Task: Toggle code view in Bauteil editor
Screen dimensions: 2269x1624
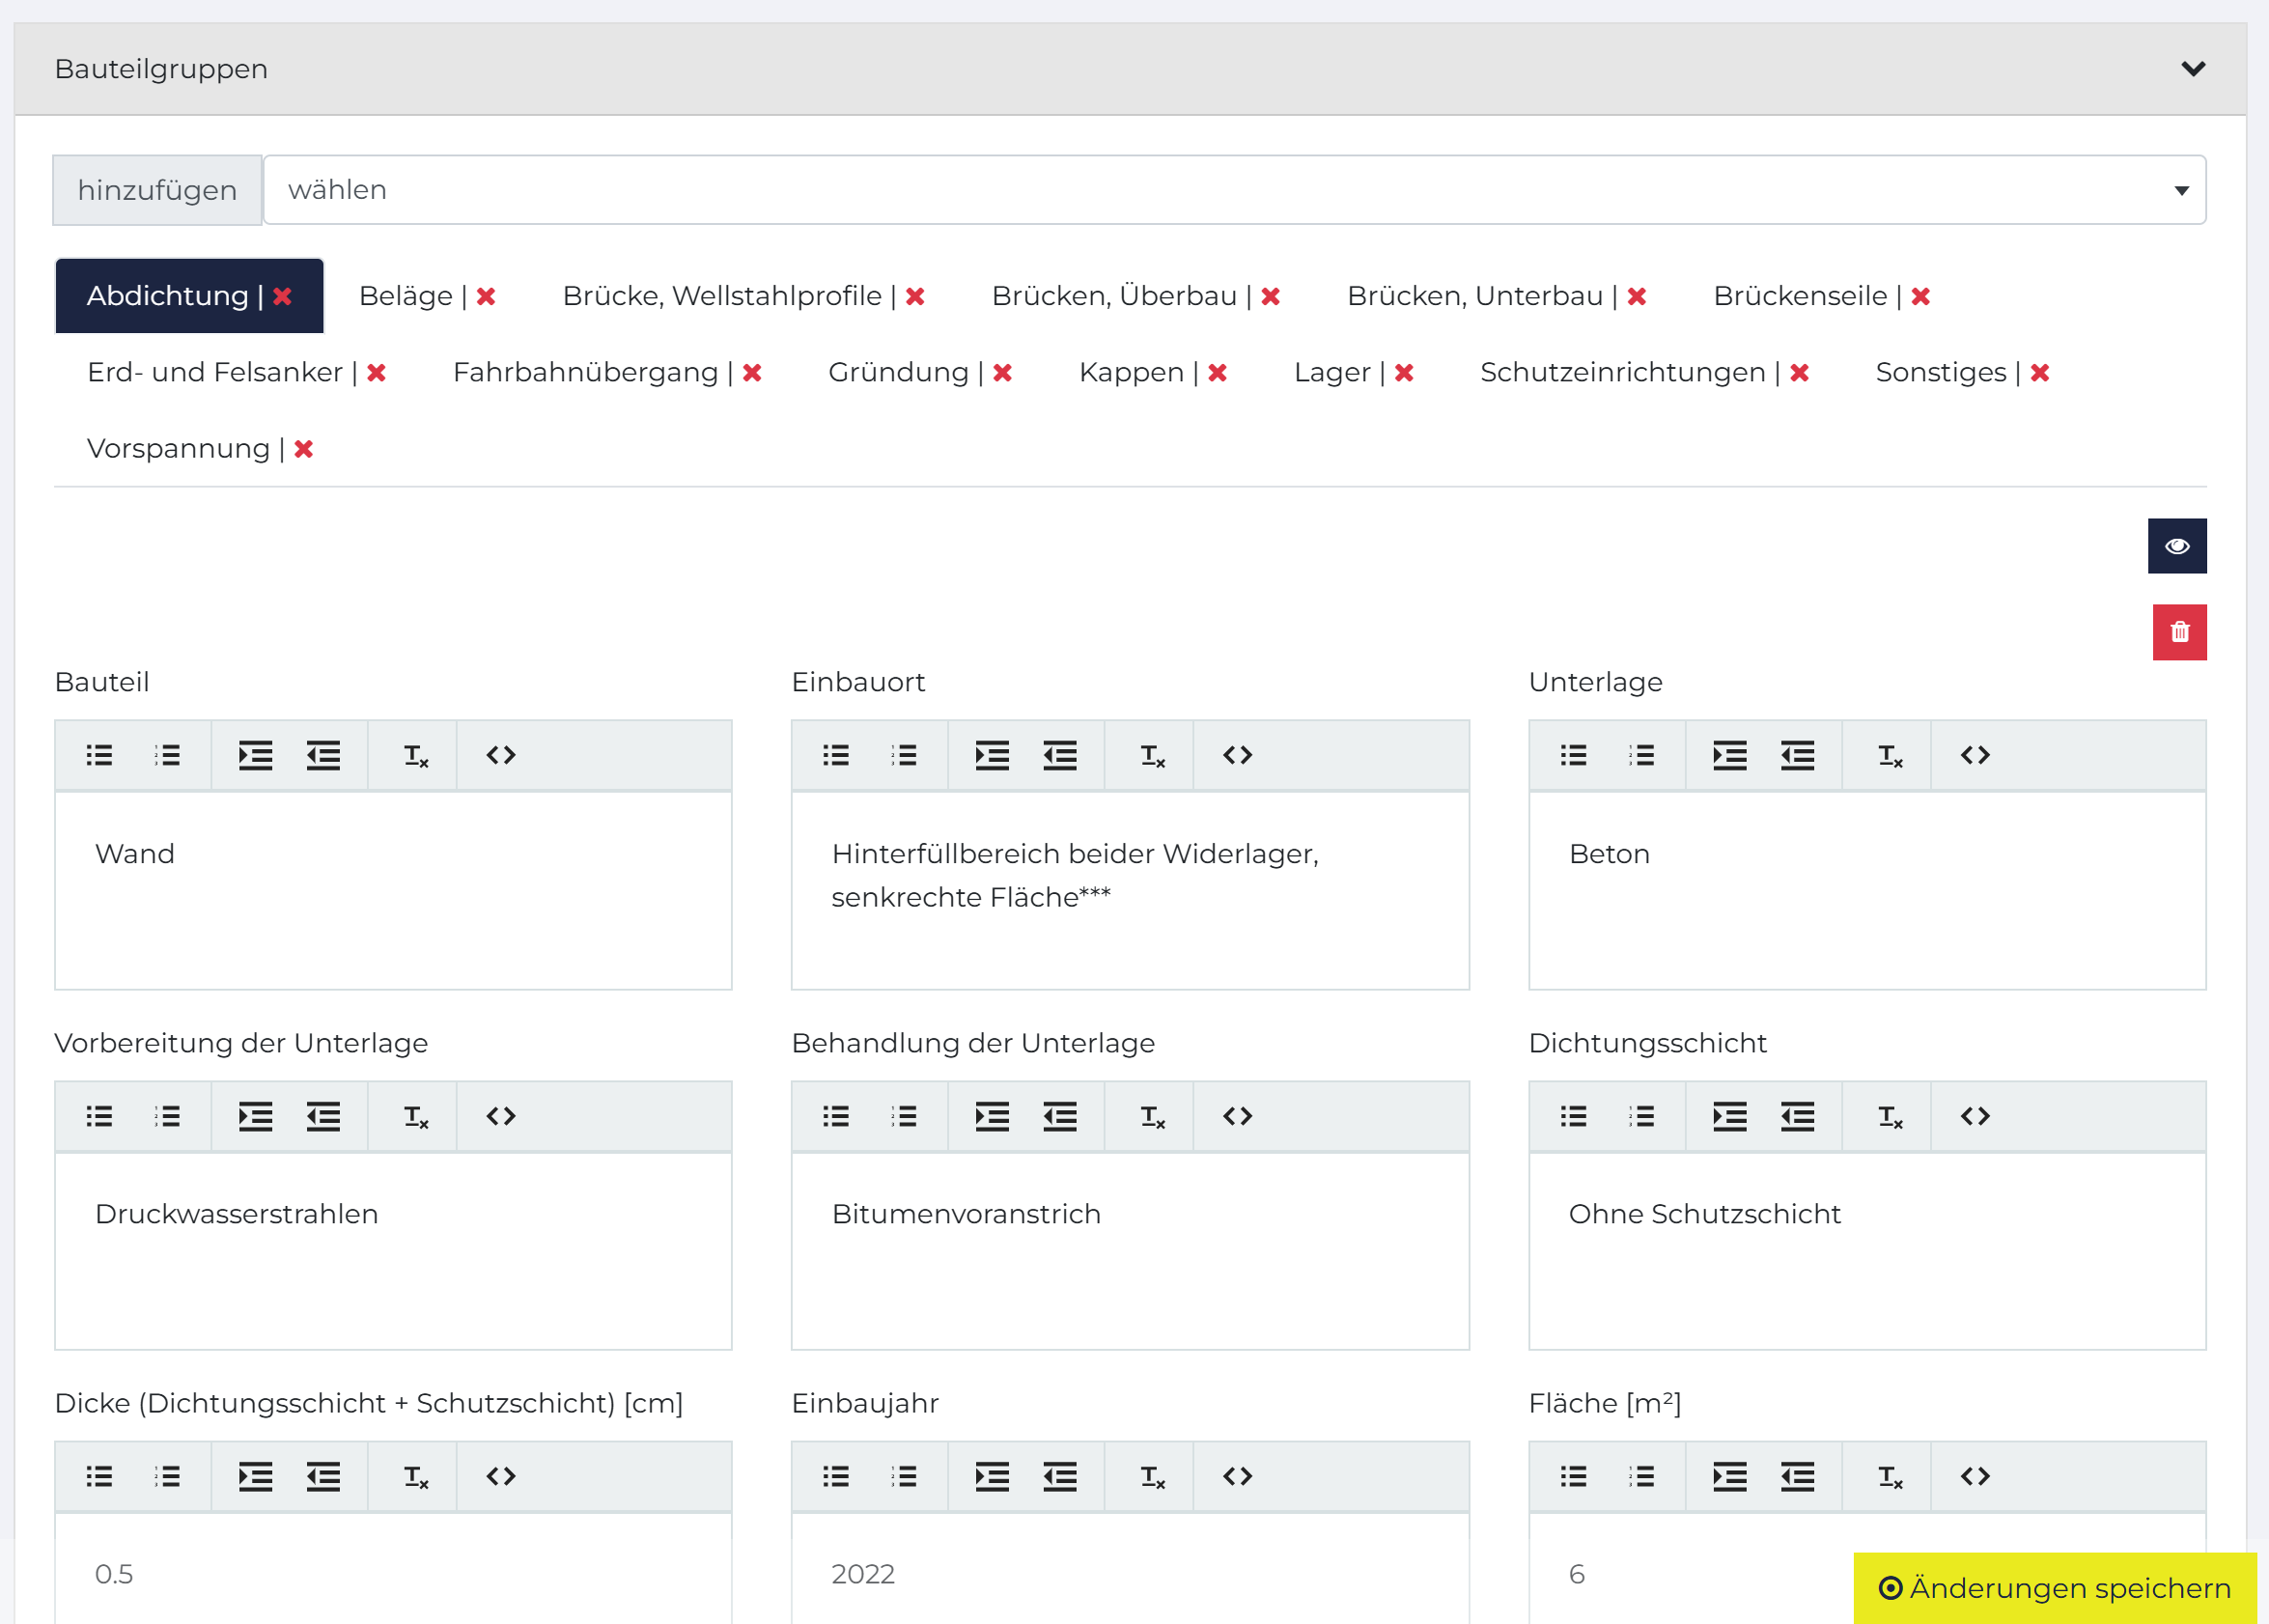Action: coord(501,755)
